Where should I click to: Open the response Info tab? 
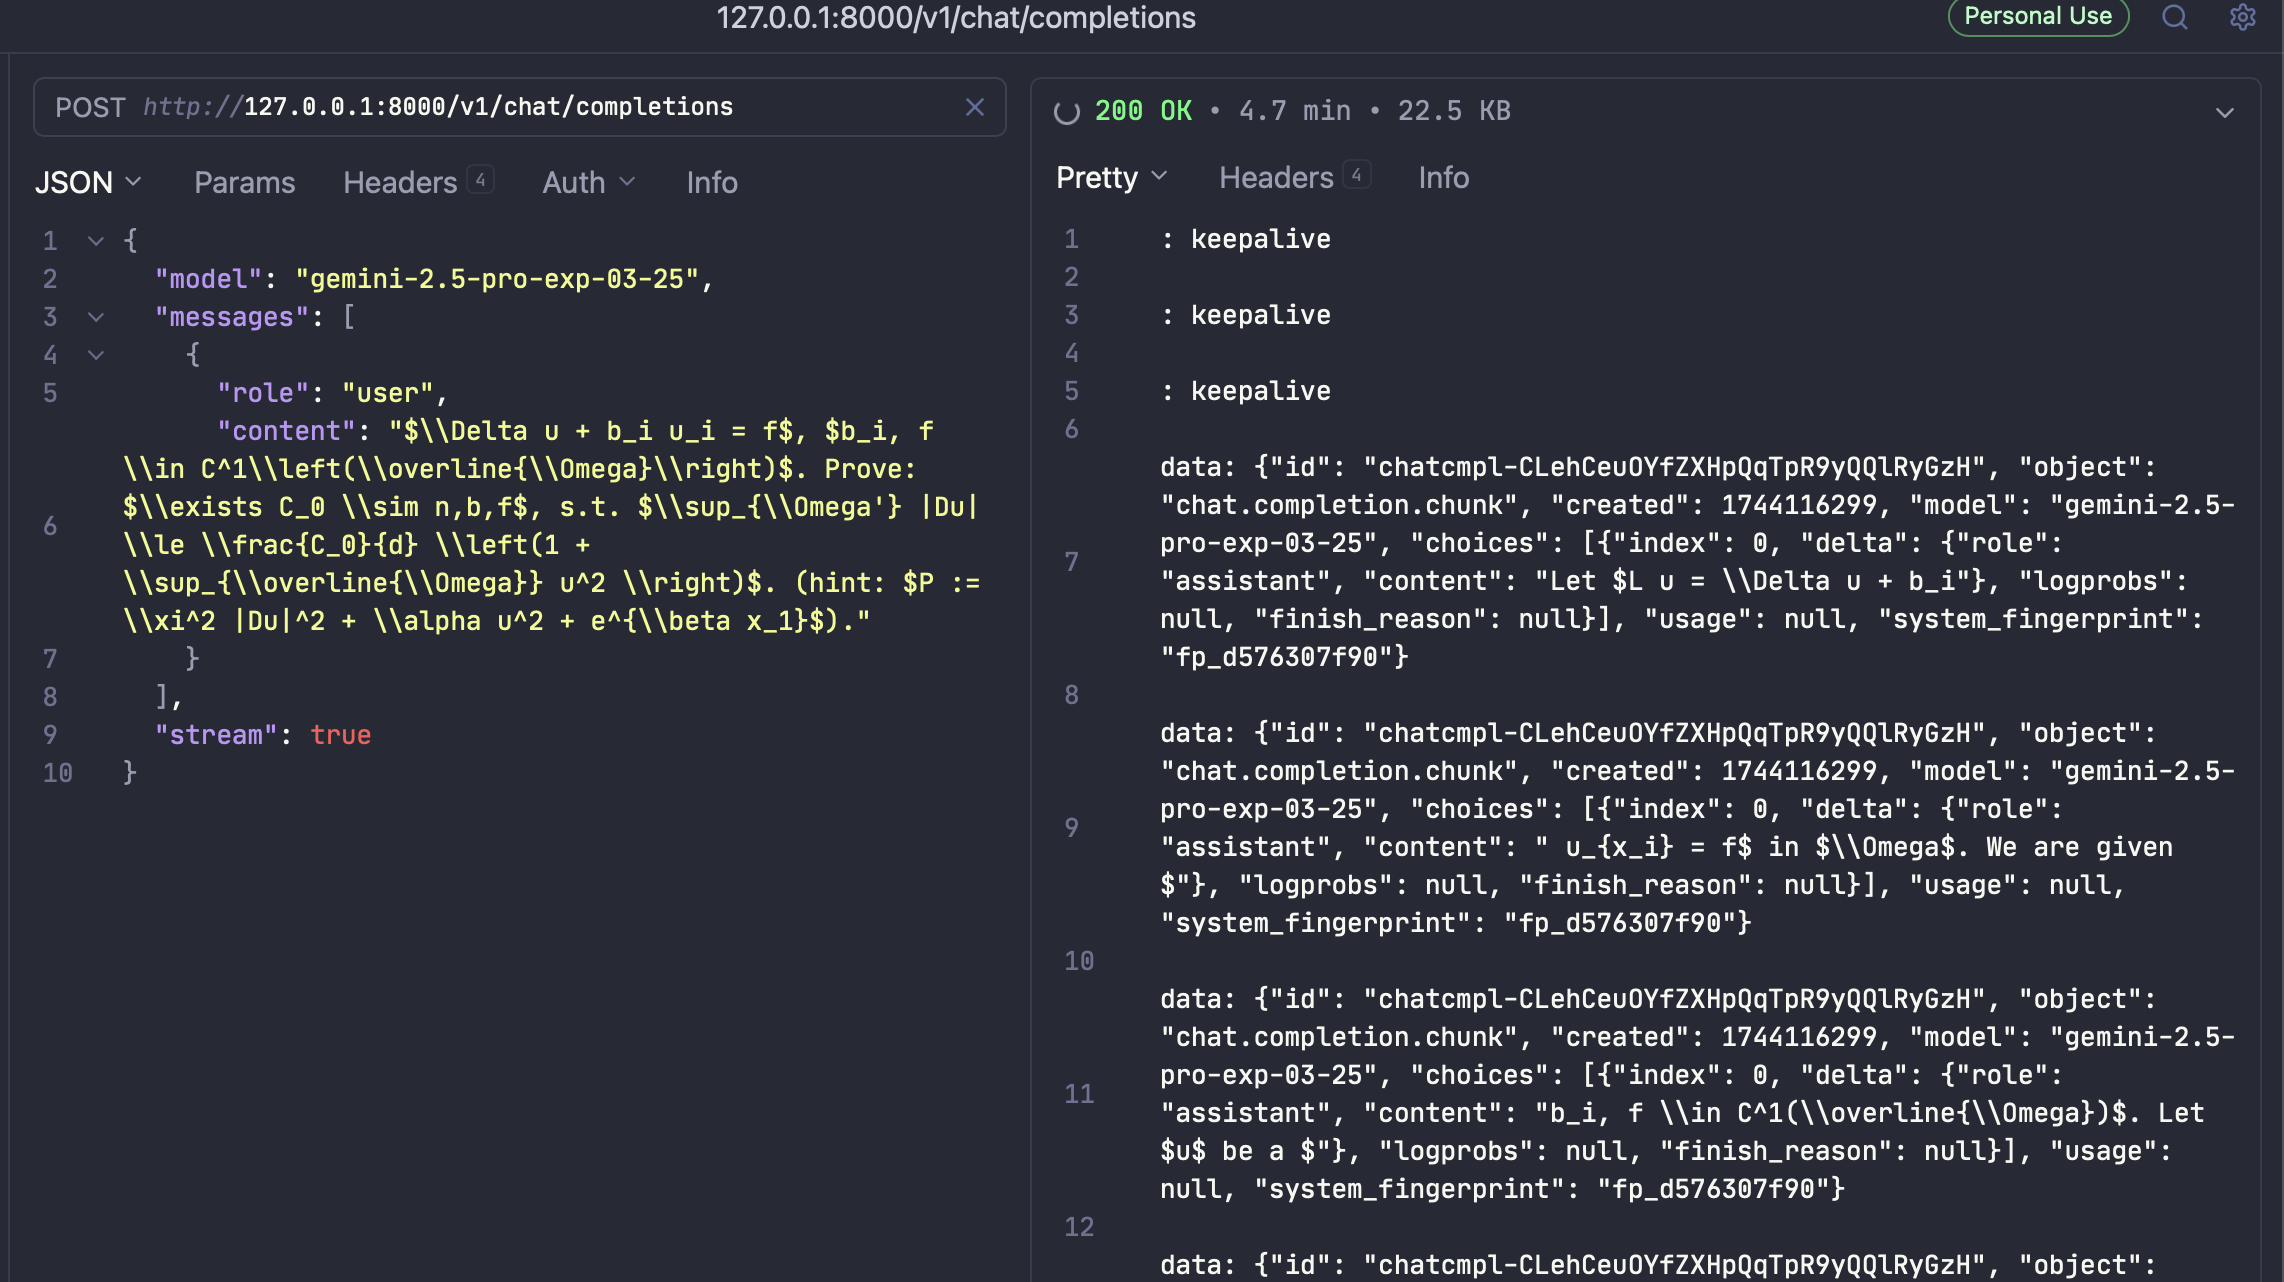(x=1444, y=177)
